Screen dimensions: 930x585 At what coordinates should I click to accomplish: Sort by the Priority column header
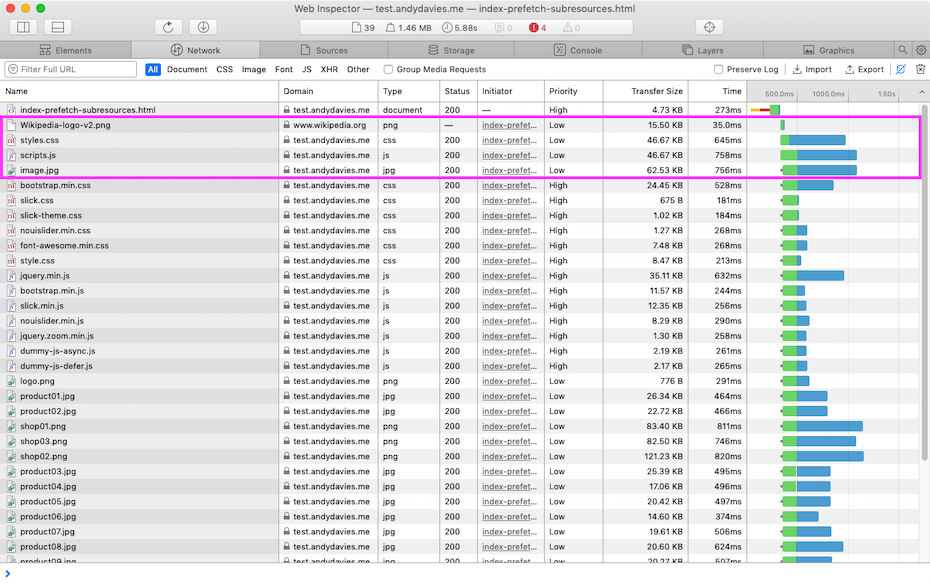click(x=574, y=91)
